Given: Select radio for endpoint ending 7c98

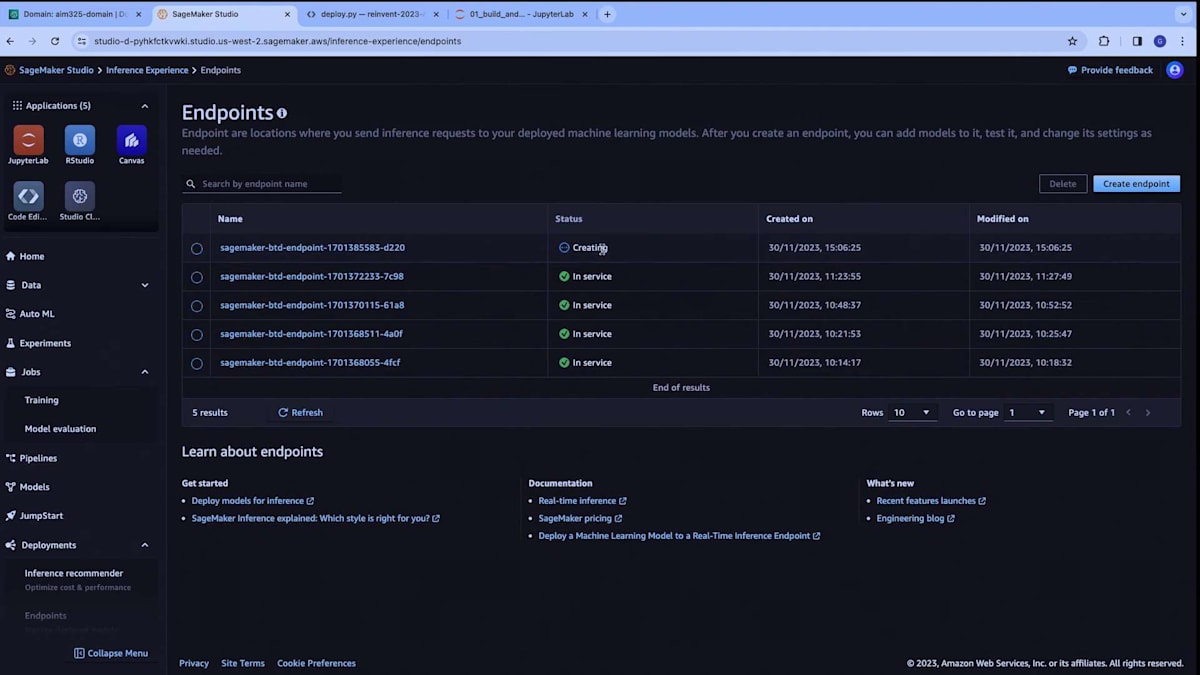Looking at the screenshot, I should tap(197, 277).
